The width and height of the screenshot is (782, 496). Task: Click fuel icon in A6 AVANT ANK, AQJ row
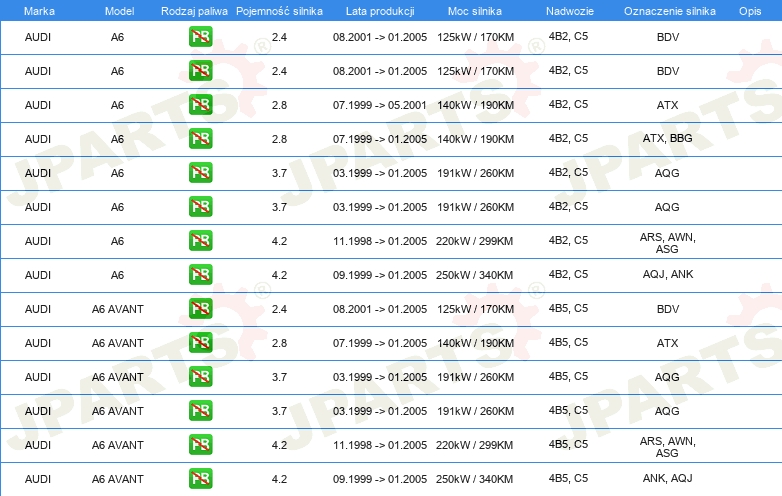[x=200, y=479]
